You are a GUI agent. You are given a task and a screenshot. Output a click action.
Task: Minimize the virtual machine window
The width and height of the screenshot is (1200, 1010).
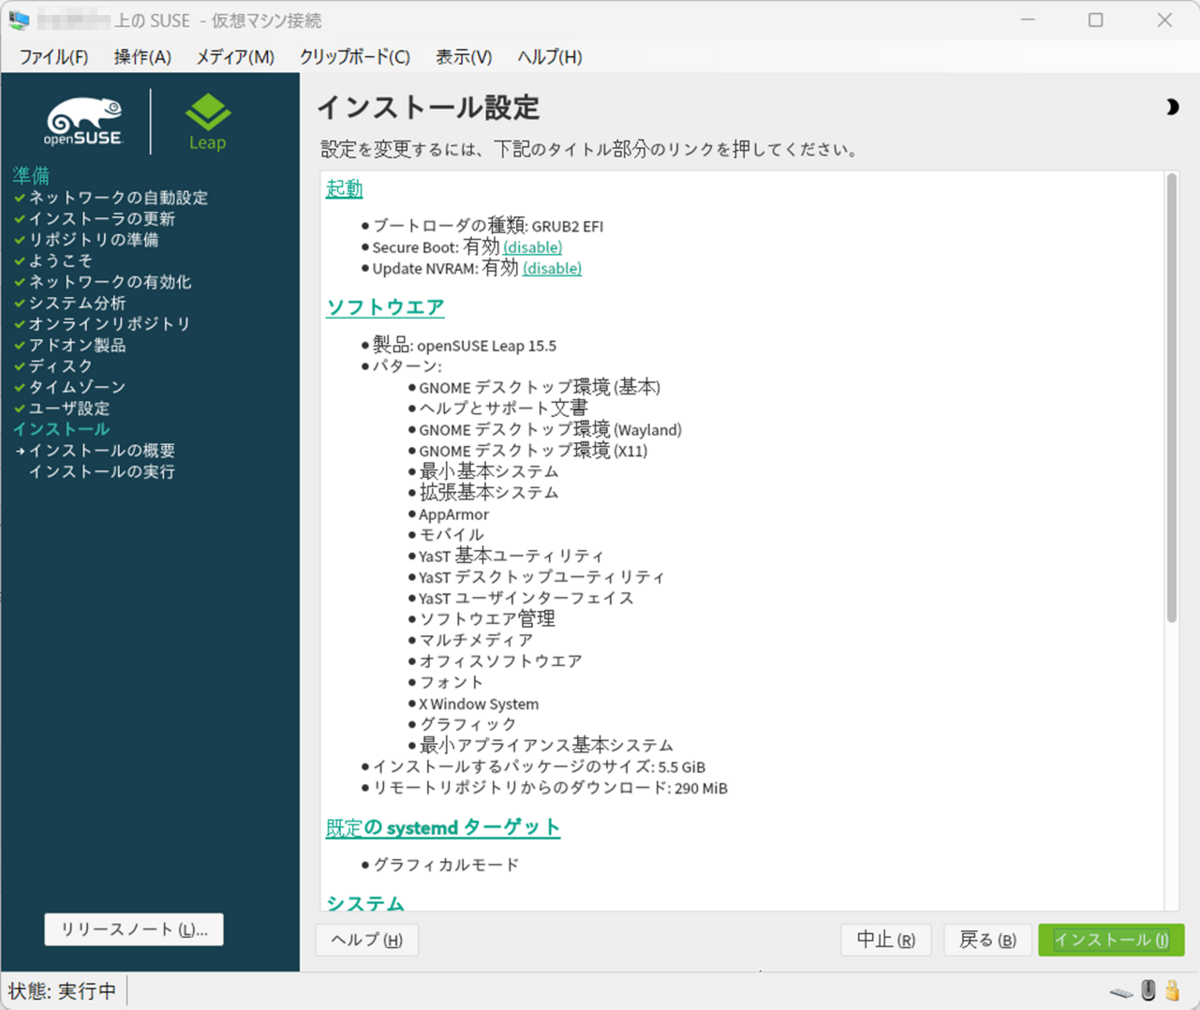pyautogui.click(x=1028, y=20)
